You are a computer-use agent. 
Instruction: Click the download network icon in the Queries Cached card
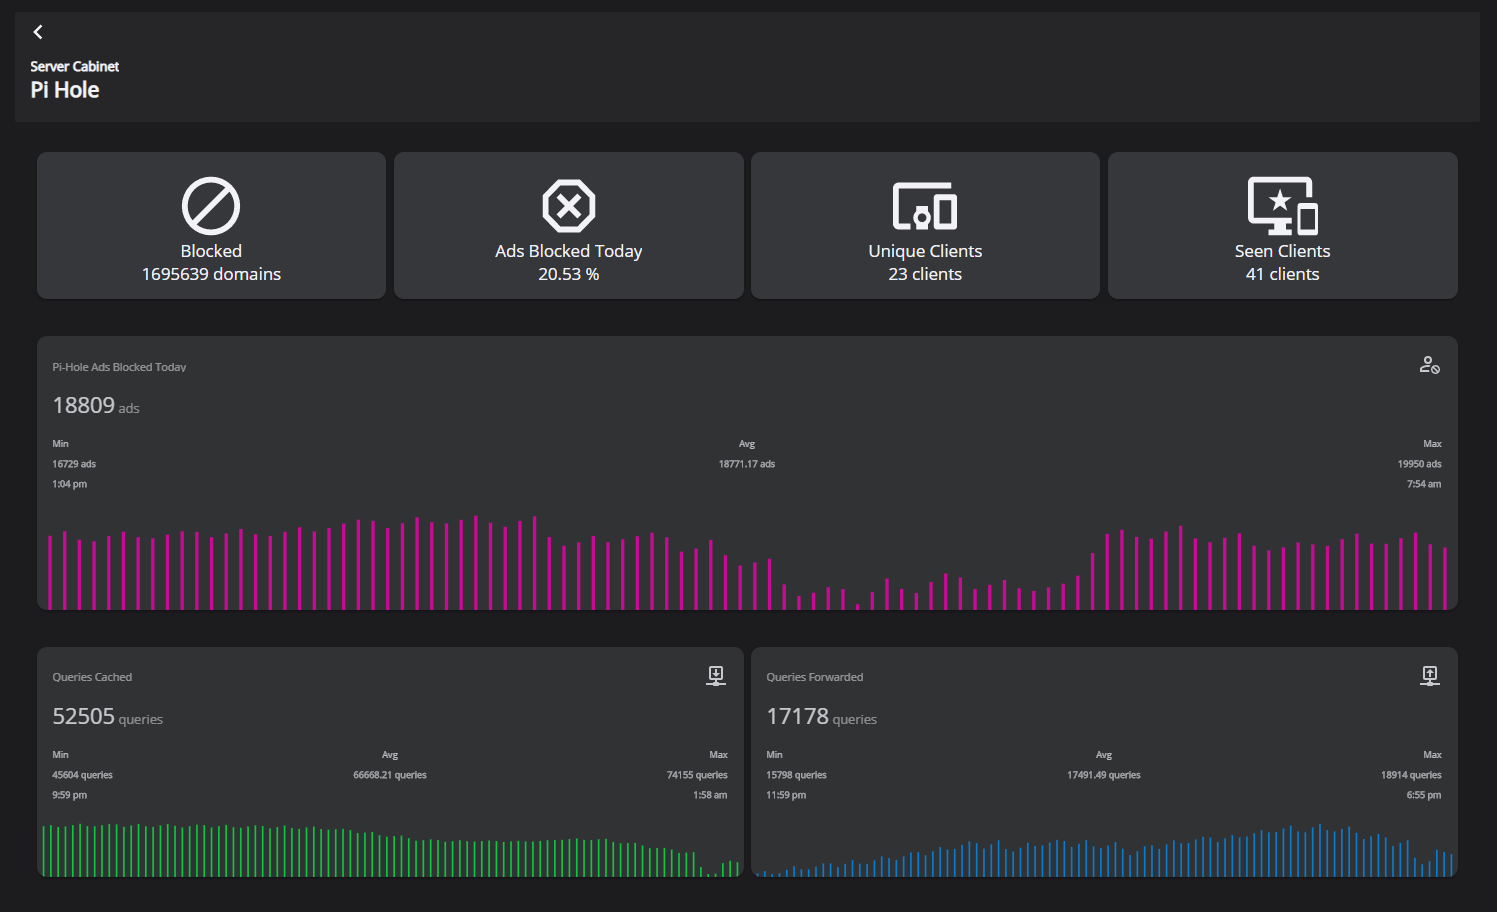(716, 676)
